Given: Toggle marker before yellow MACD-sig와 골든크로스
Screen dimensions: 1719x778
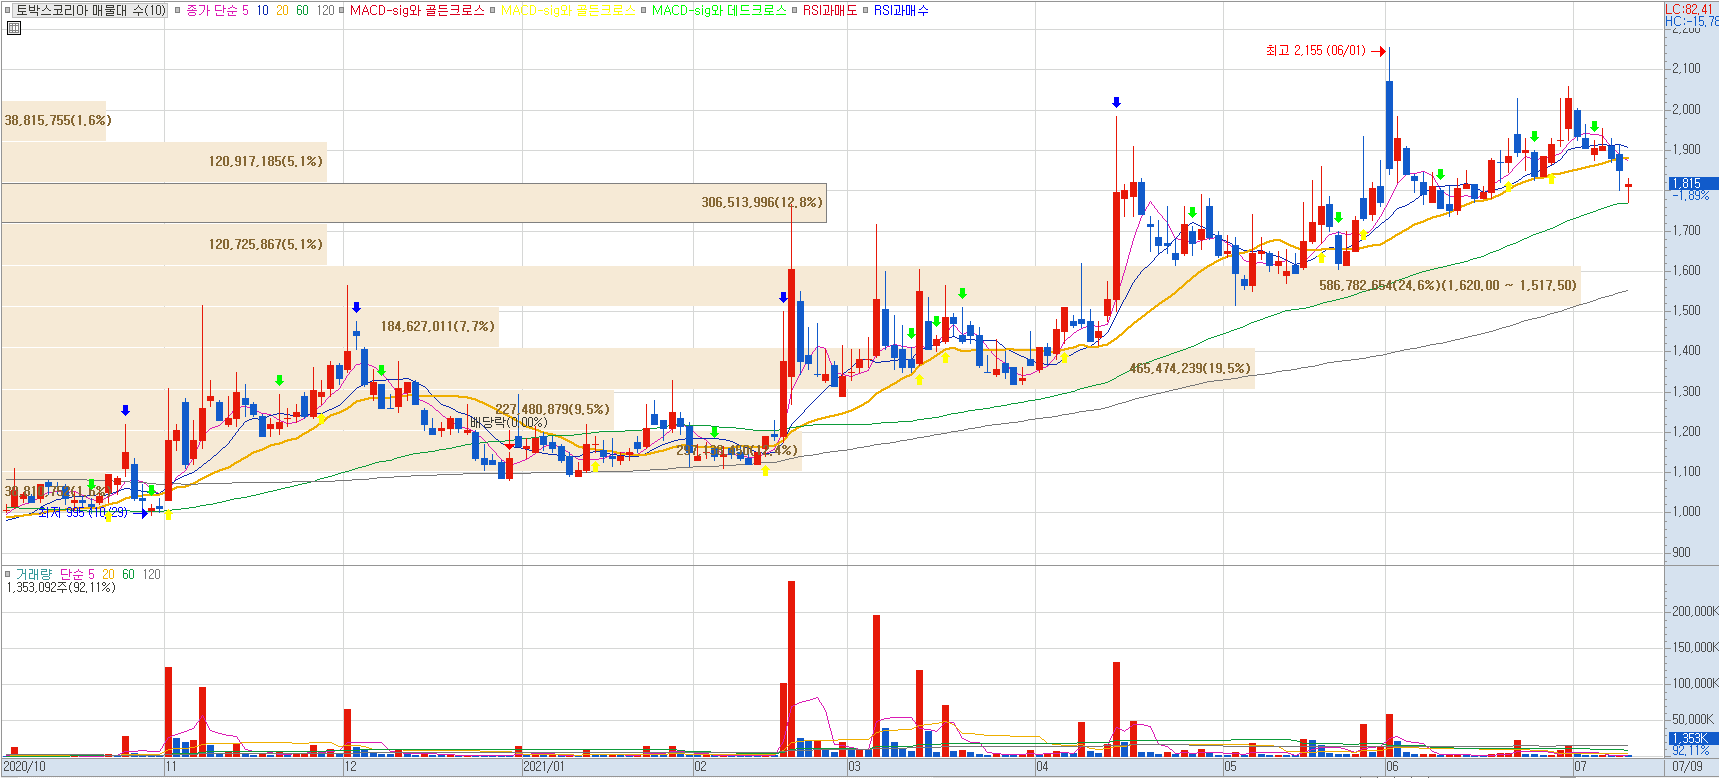Looking at the screenshot, I should (493, 10).
